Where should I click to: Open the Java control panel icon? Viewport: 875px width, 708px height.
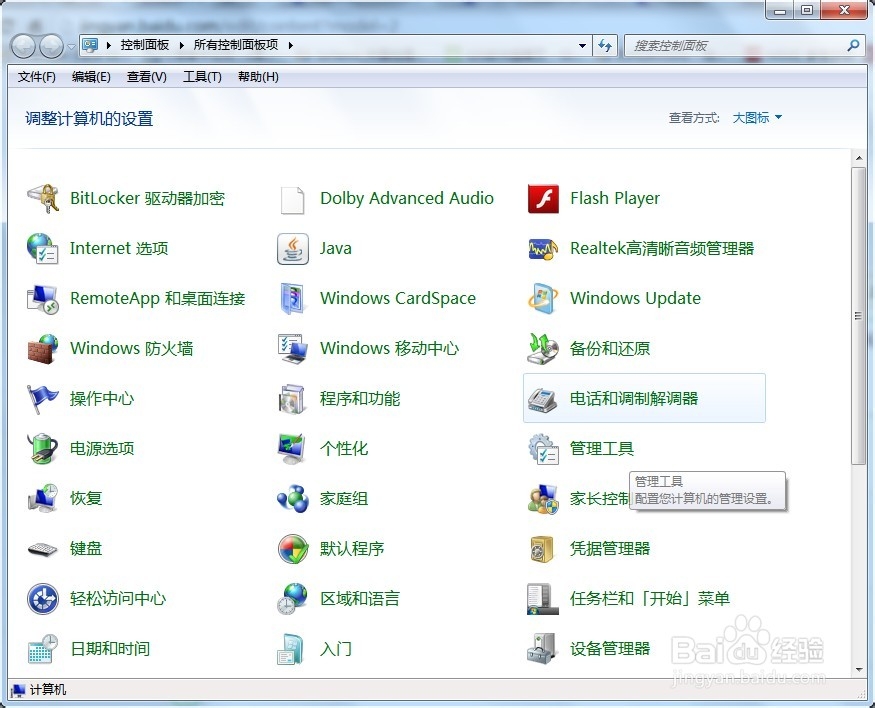pos(292,248)
